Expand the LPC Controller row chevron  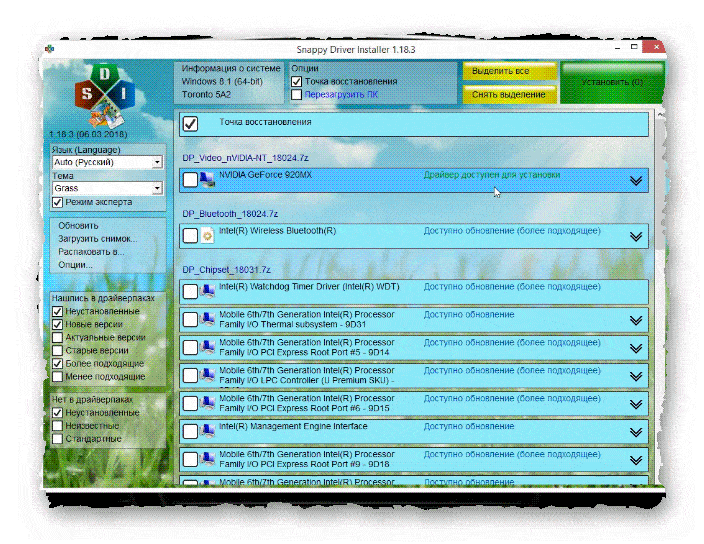point(636,377)
